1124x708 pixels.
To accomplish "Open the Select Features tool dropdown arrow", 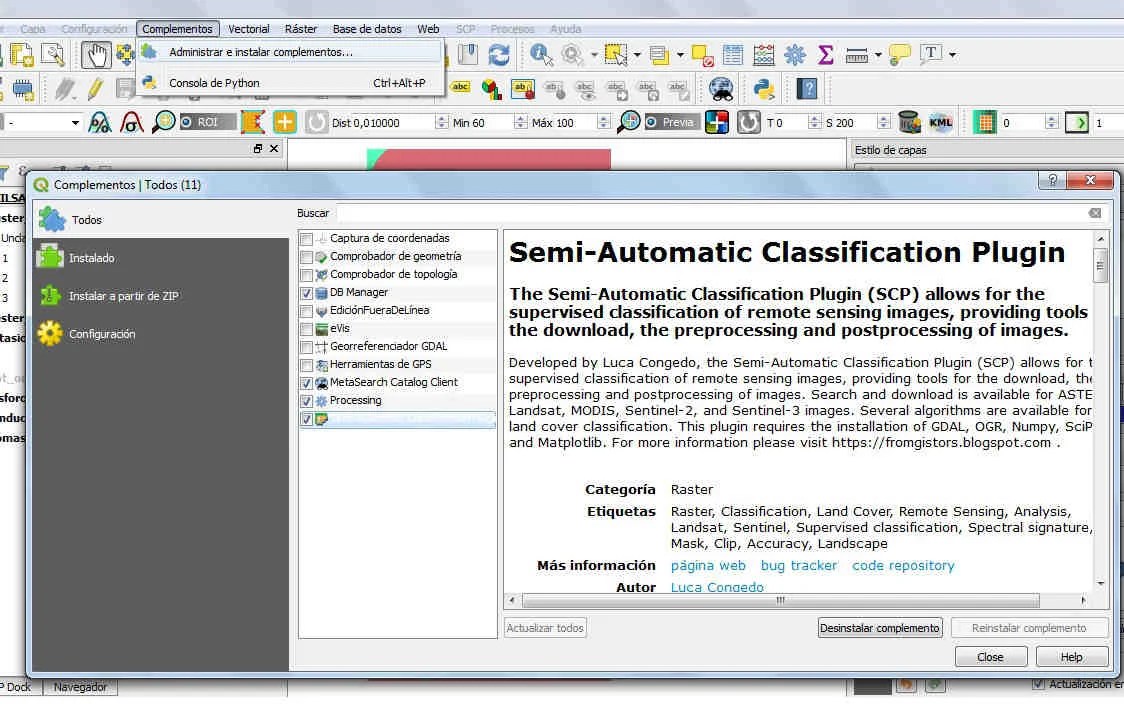I will (637, 54).
